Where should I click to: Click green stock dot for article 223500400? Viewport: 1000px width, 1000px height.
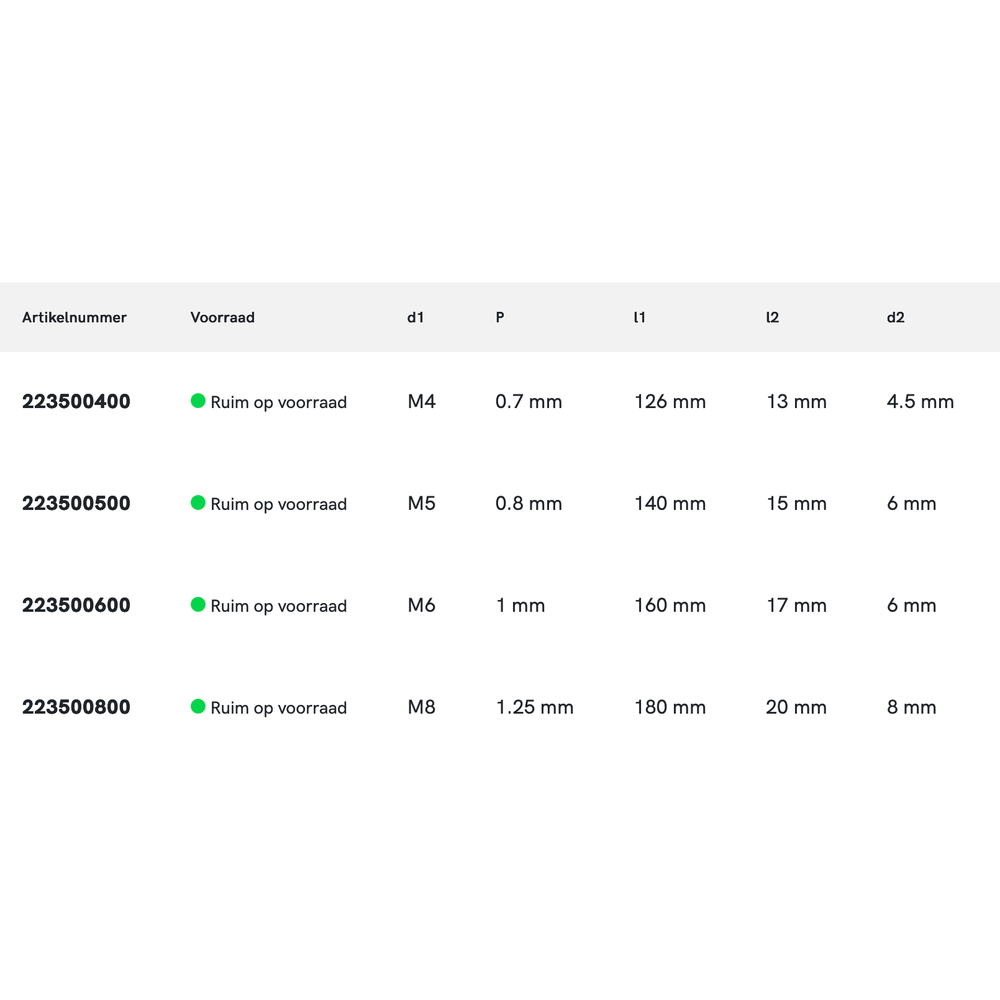pyautogui.click(x=198, y=401)
